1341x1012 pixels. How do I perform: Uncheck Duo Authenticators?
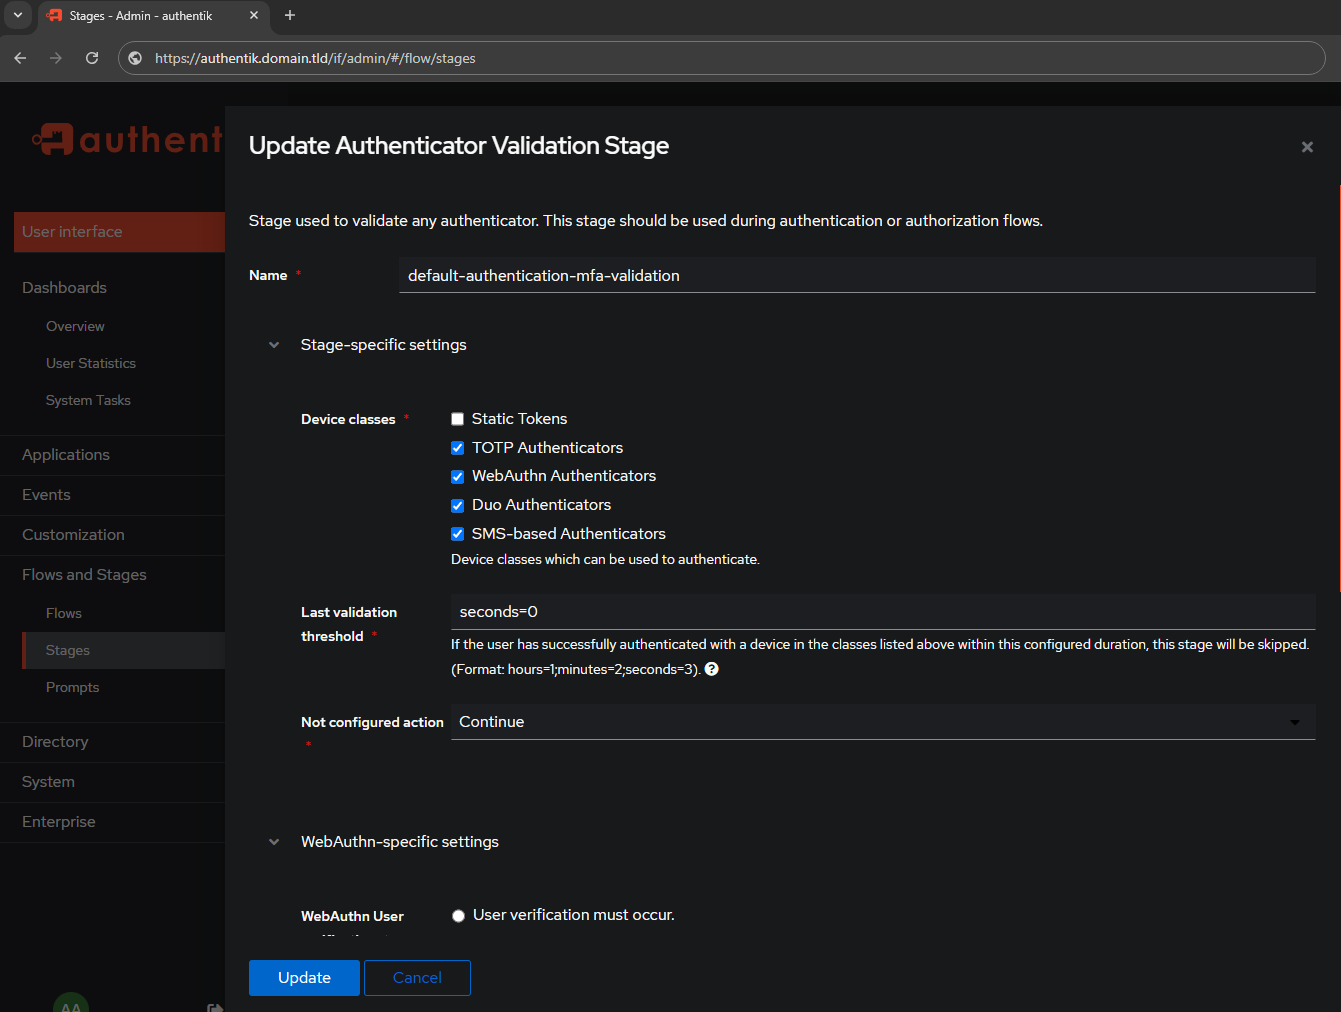[x=457, y=506]
